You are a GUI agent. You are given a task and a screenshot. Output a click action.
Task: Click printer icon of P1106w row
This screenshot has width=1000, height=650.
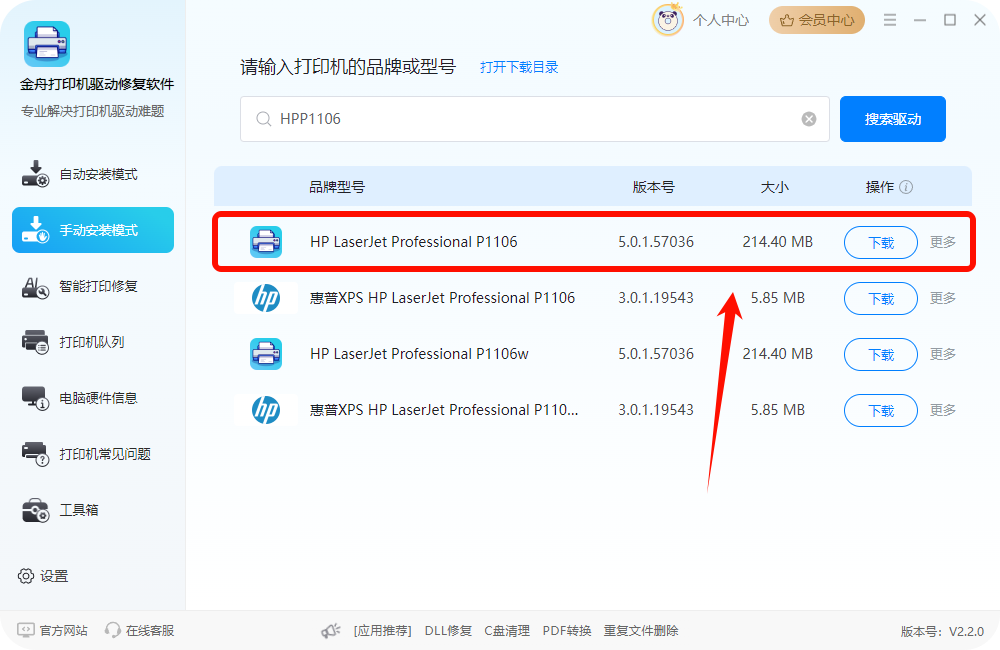pyautogui.click(x=266, y=354)
